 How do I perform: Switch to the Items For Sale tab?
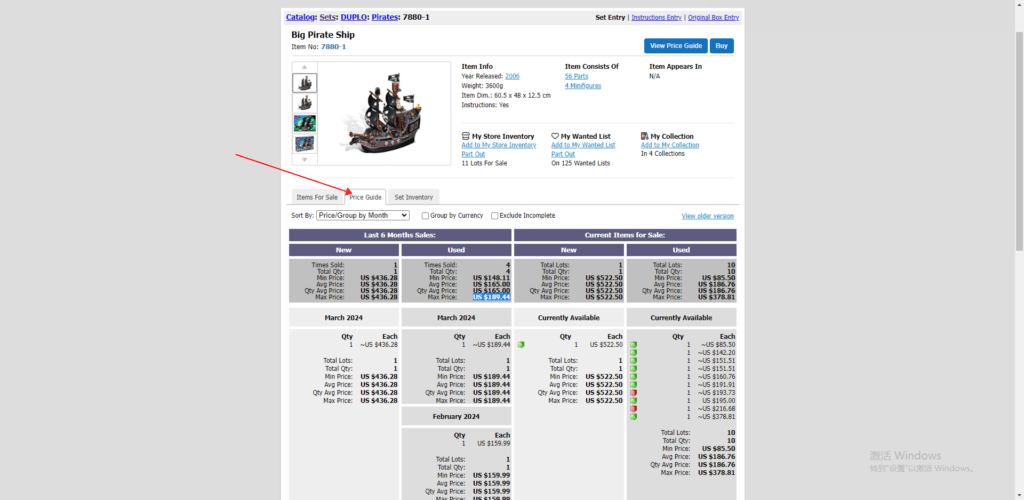317,197
